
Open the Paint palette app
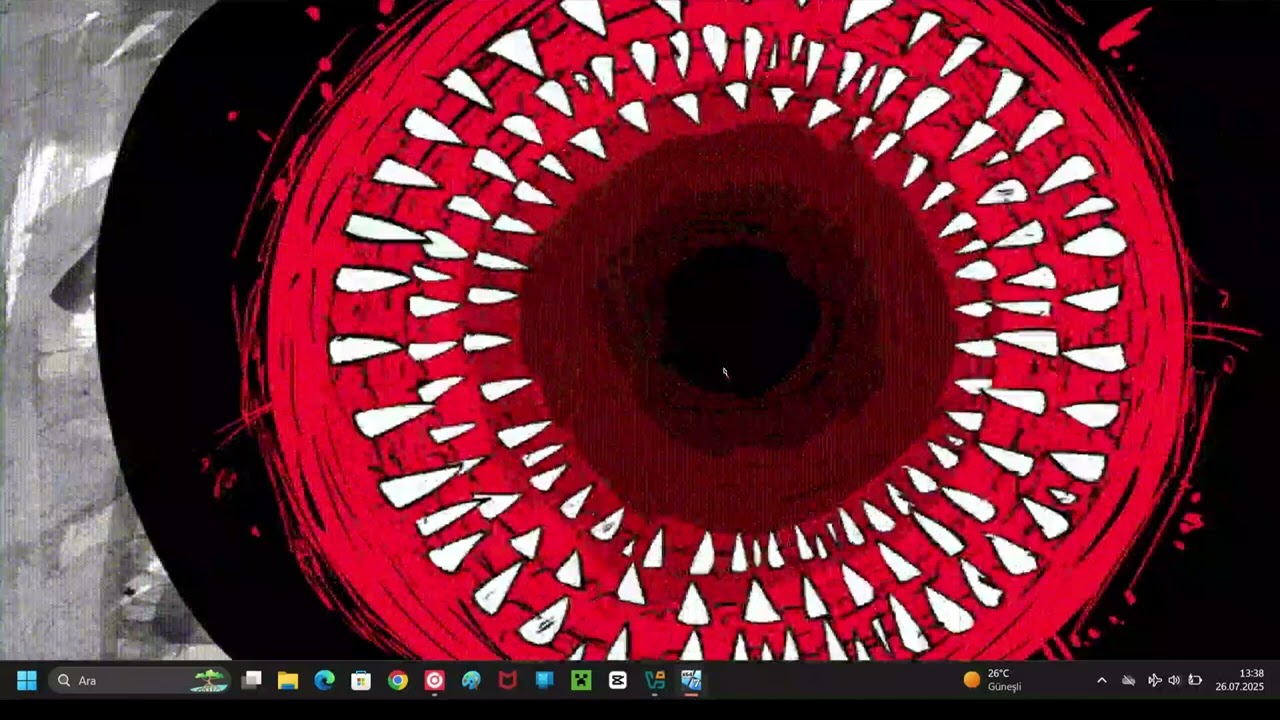click(471, 681)
